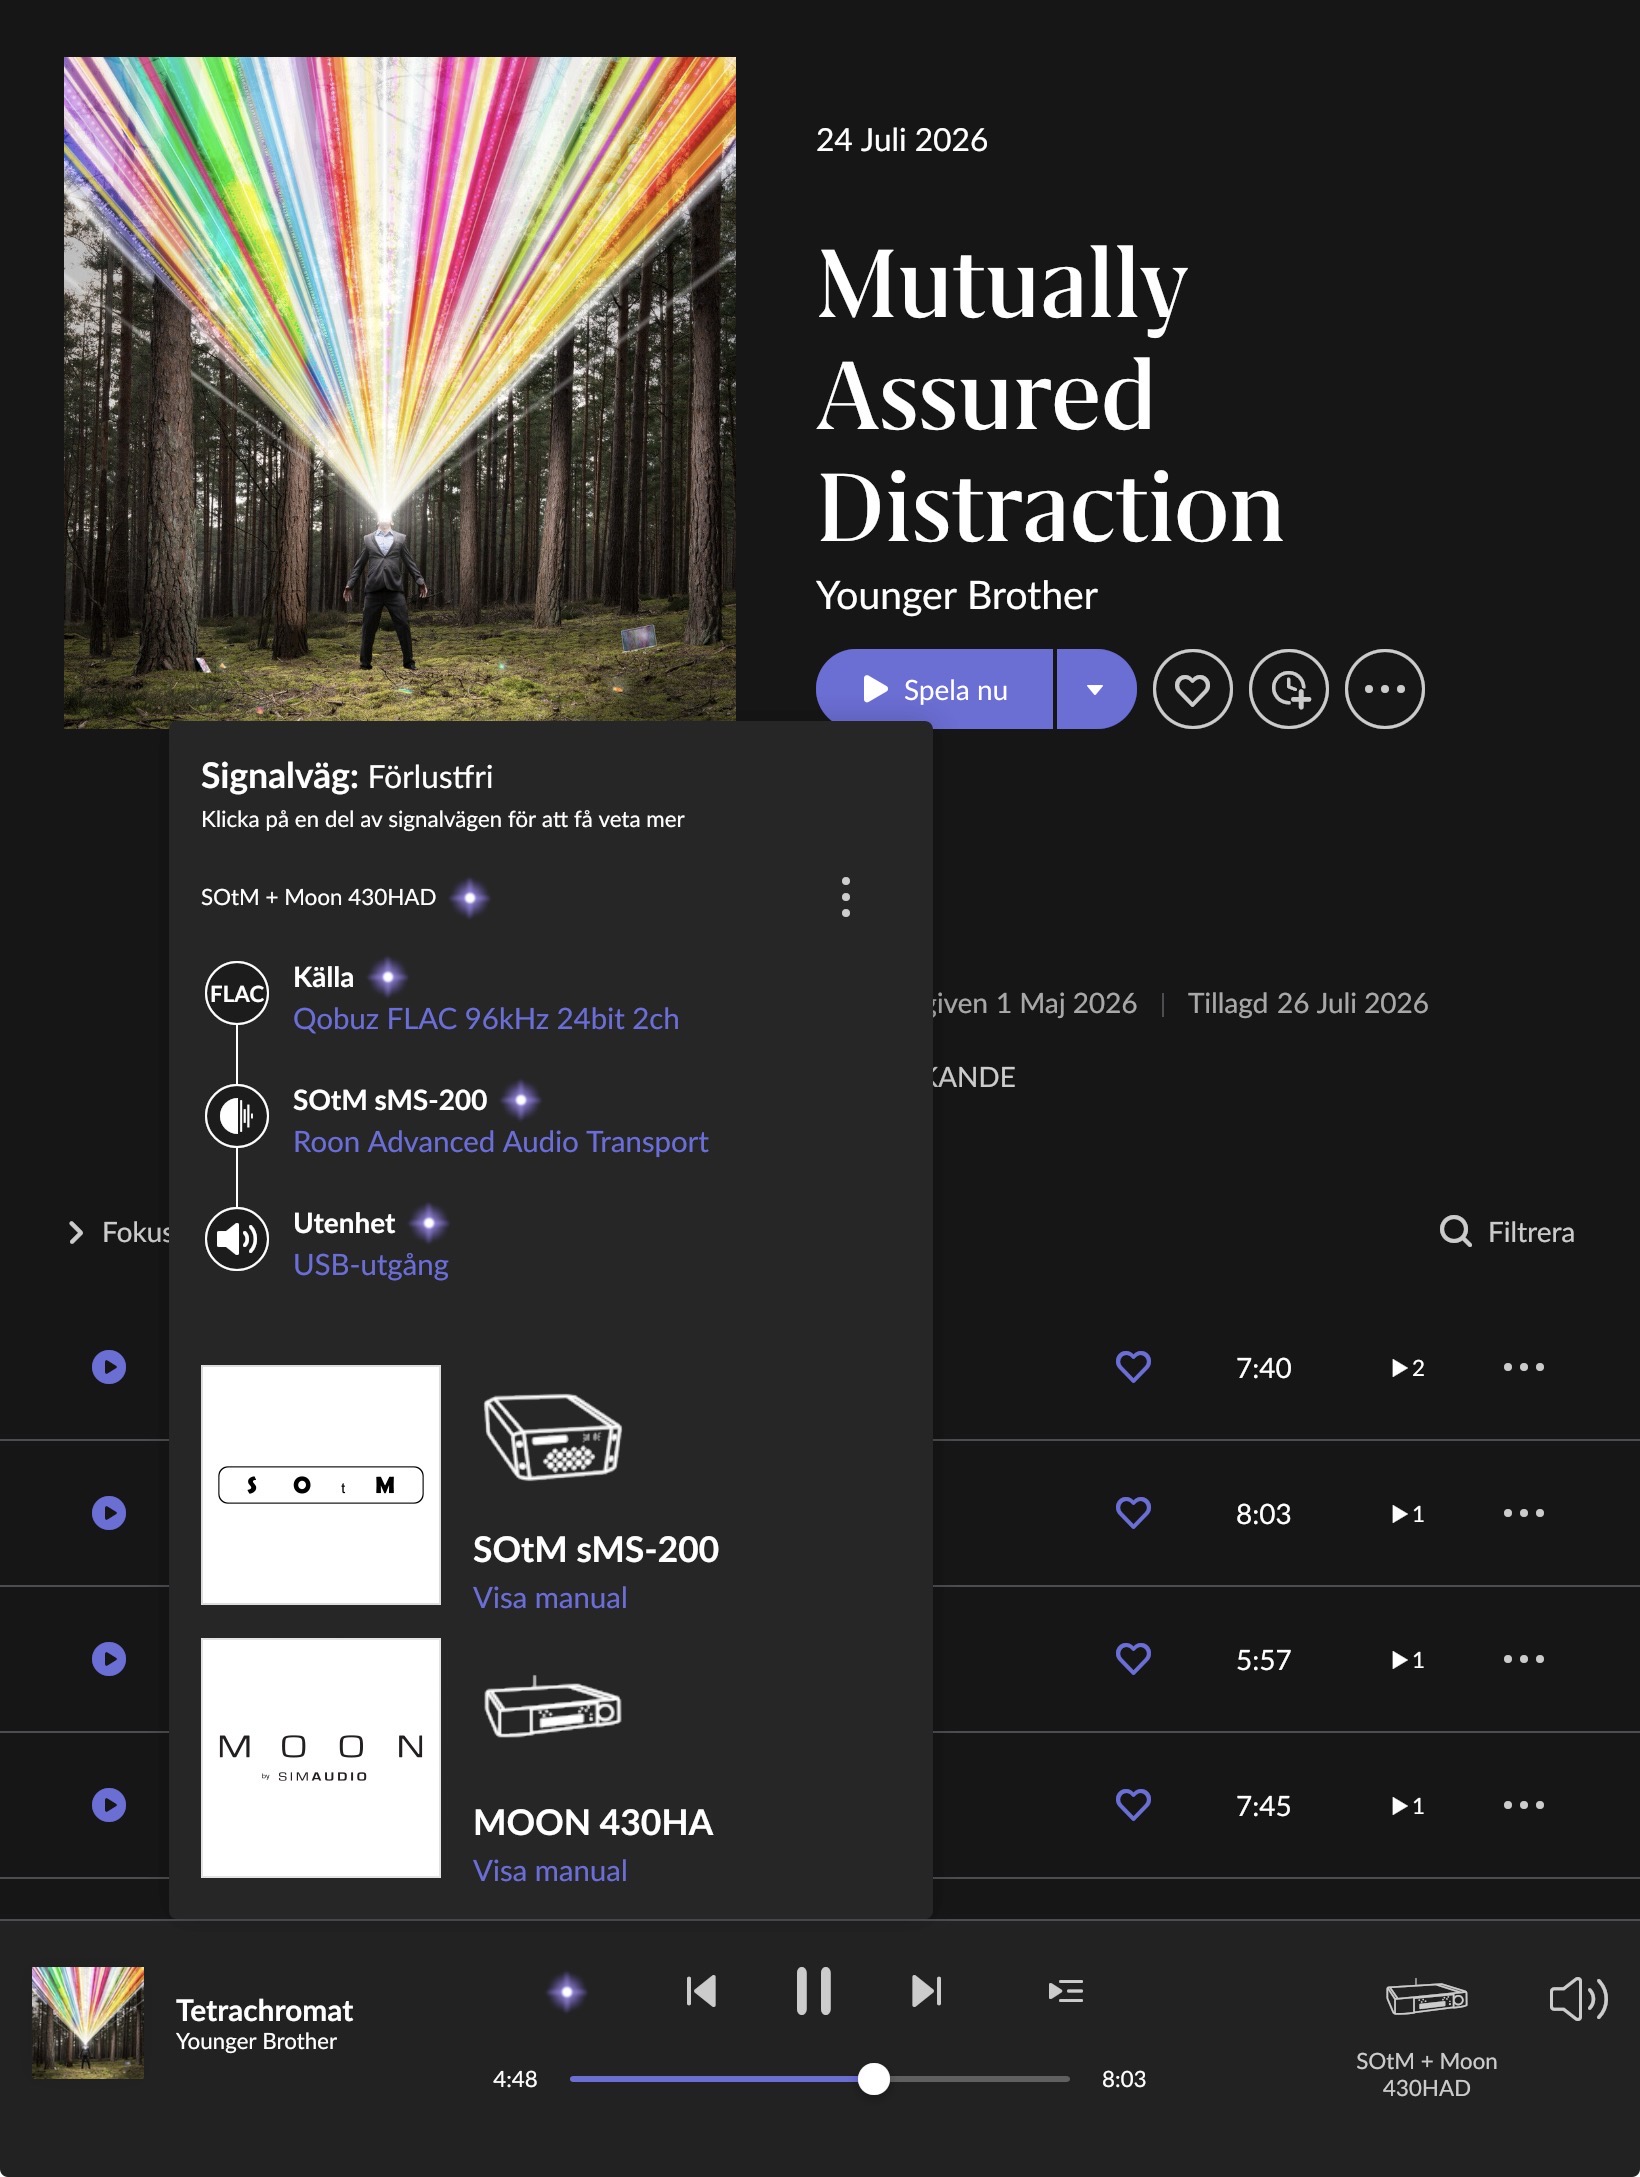Image resolution: width=1640 pixels, height=2177 pixels.
Task: Click the Filtrera search icon
Action: (1456, 1232)
